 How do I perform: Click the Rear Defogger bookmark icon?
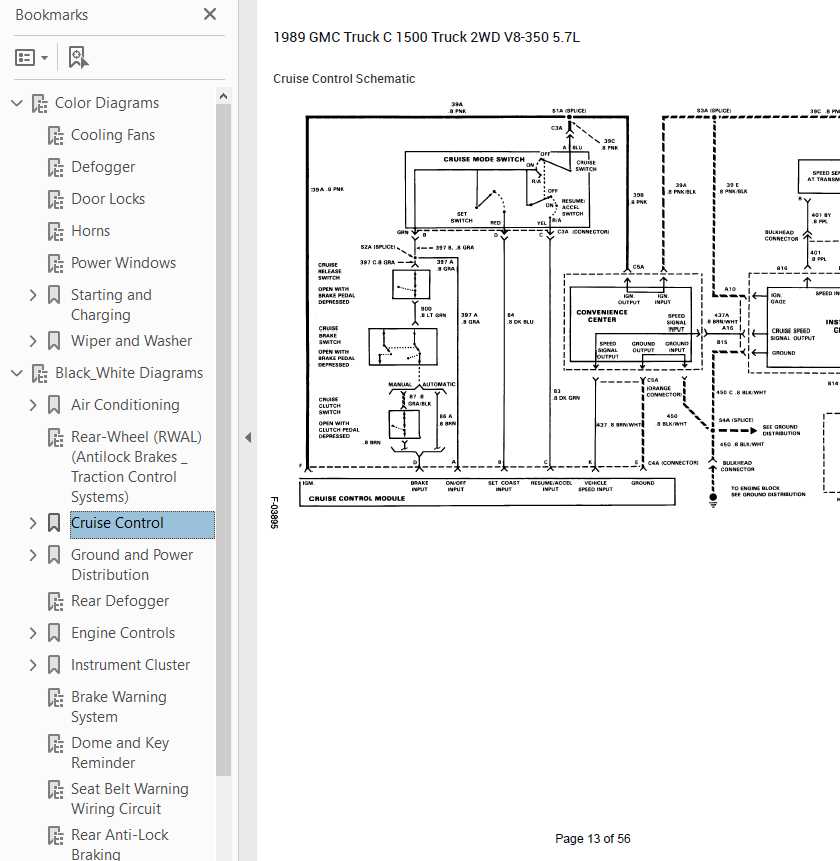[55, 602]
